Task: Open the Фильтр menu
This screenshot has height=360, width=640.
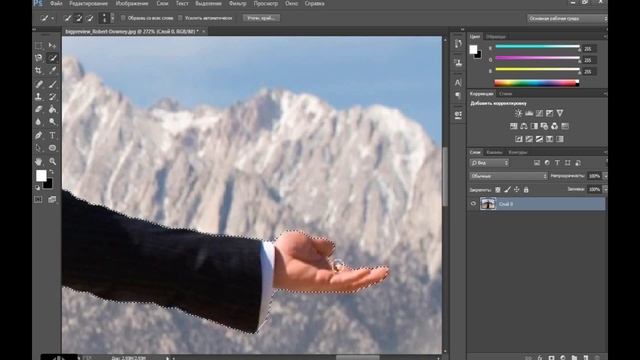Action: pyautogui.click(x=238, y=4)
